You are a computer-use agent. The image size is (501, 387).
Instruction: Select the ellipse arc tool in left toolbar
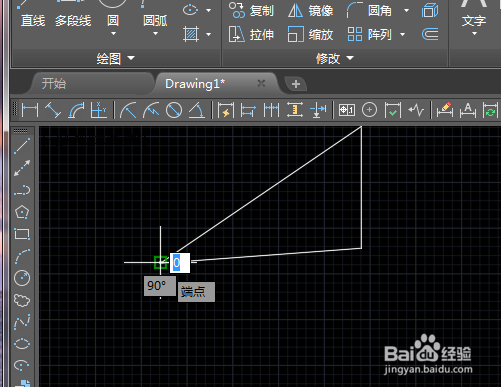[x=22, y=365]
